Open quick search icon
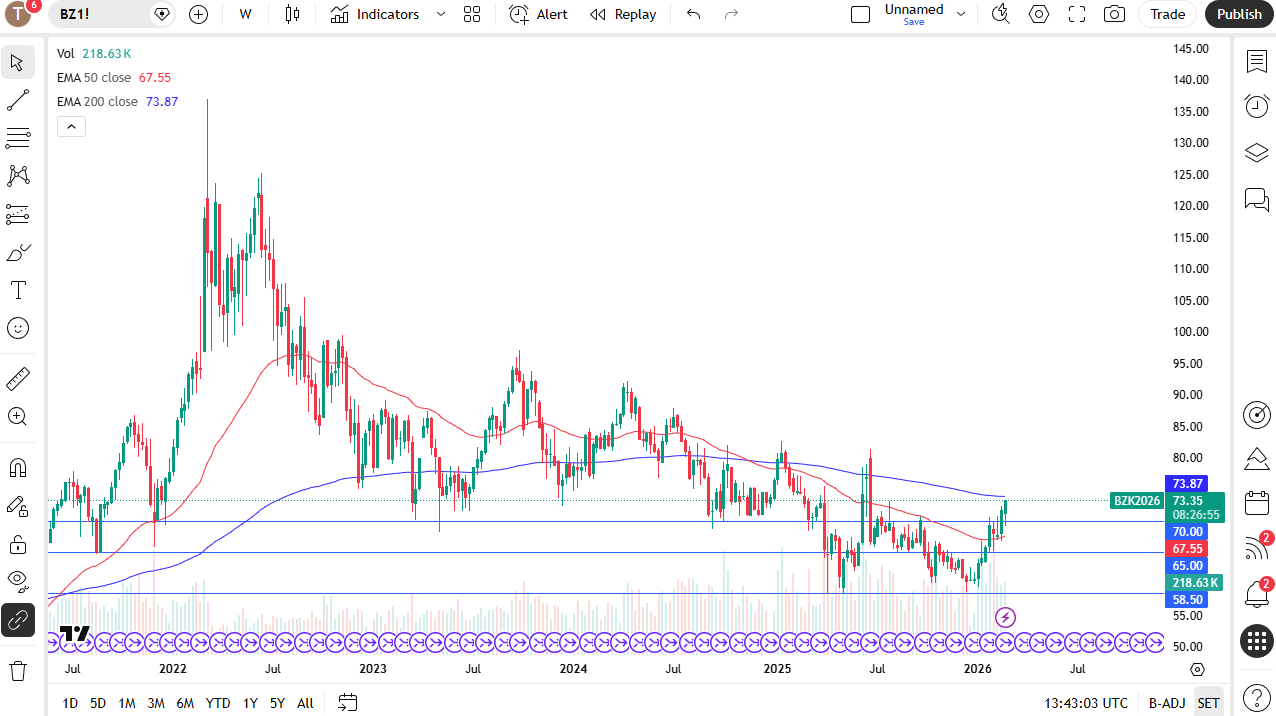 [x=1000, y=14]
